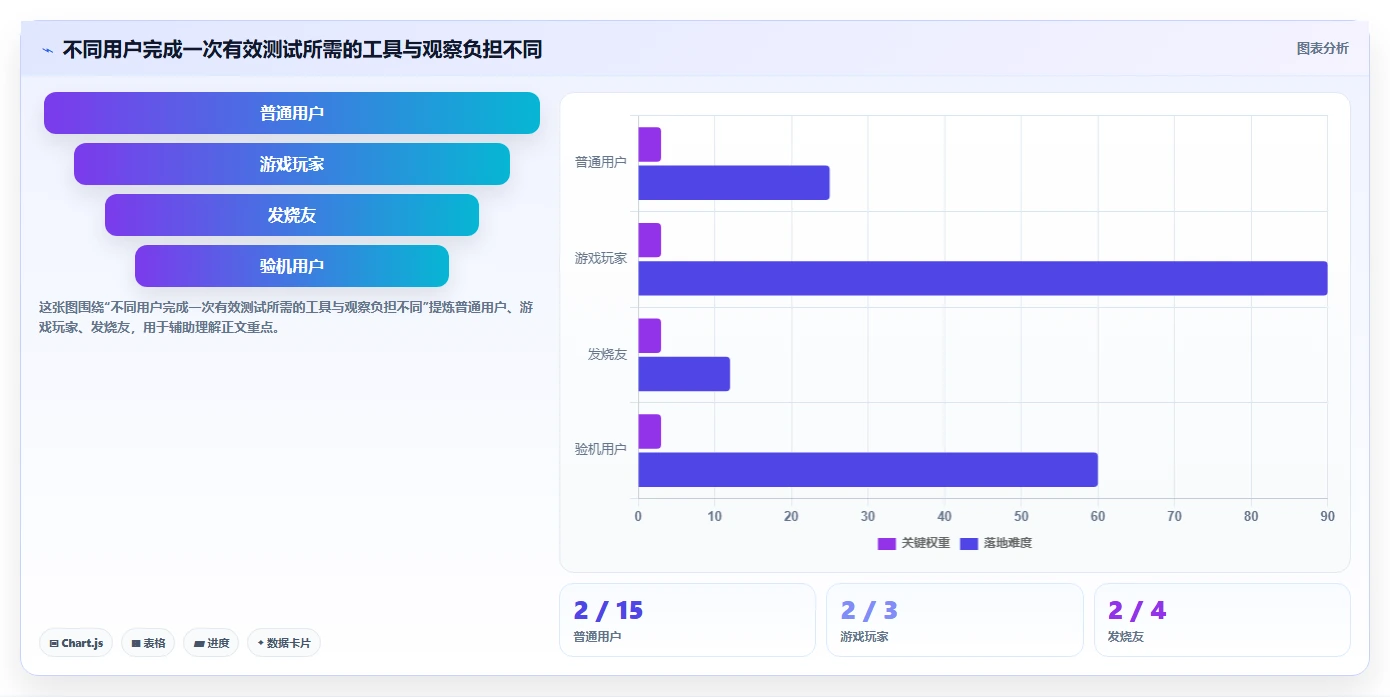Click the 发烧友 y-axis label
The height and width of the screenshot is (697, 1390).
point(607,354)
